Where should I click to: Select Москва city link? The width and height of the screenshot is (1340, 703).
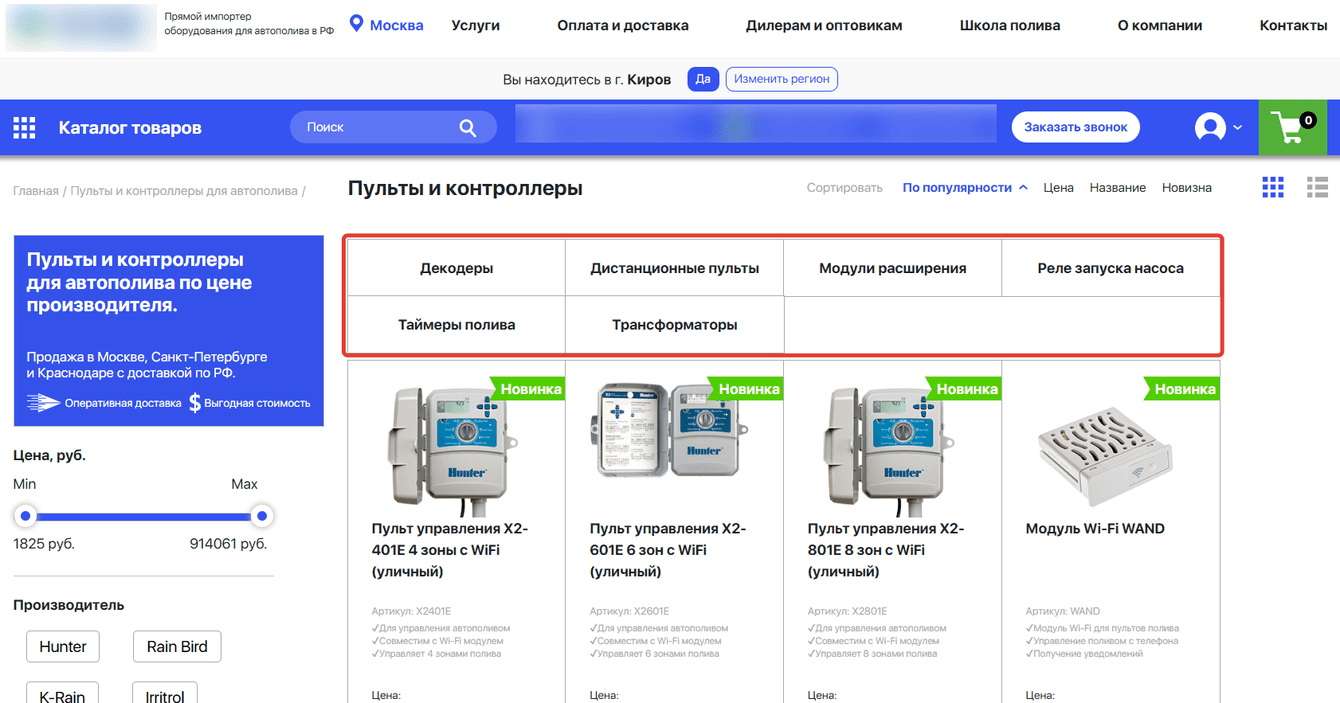pyautogui.click(x=397, y=25)
